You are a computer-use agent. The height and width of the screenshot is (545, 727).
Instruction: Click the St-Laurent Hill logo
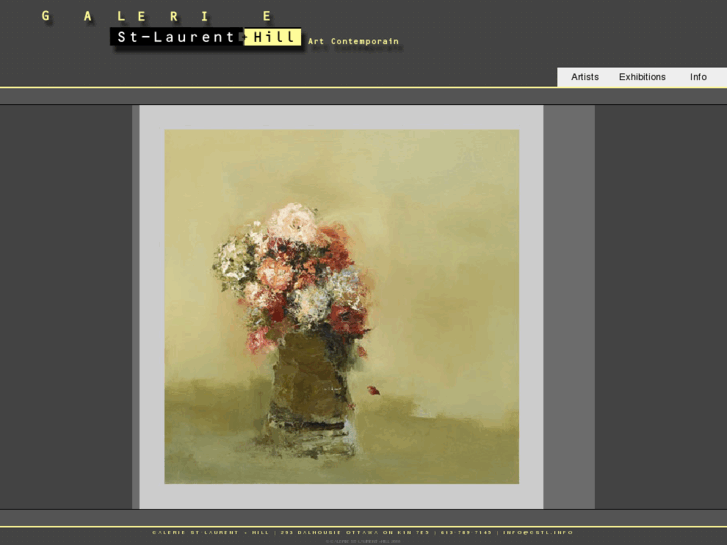pyautogui.click(x=205, y=37)
